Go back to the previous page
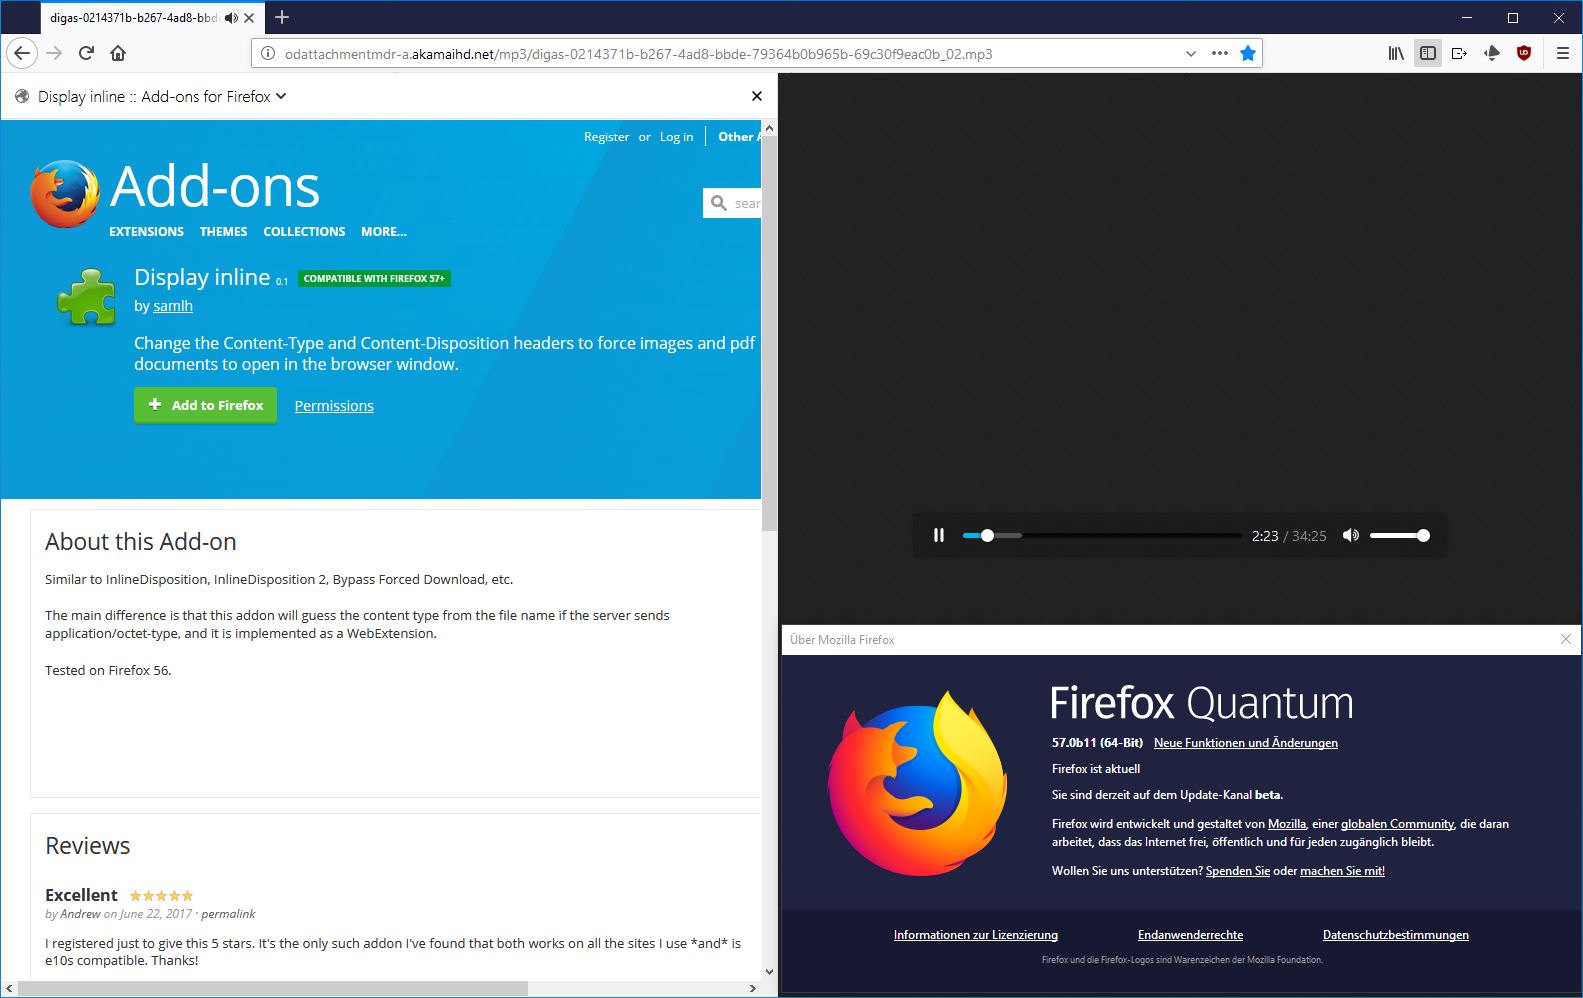 coord(22,53)
